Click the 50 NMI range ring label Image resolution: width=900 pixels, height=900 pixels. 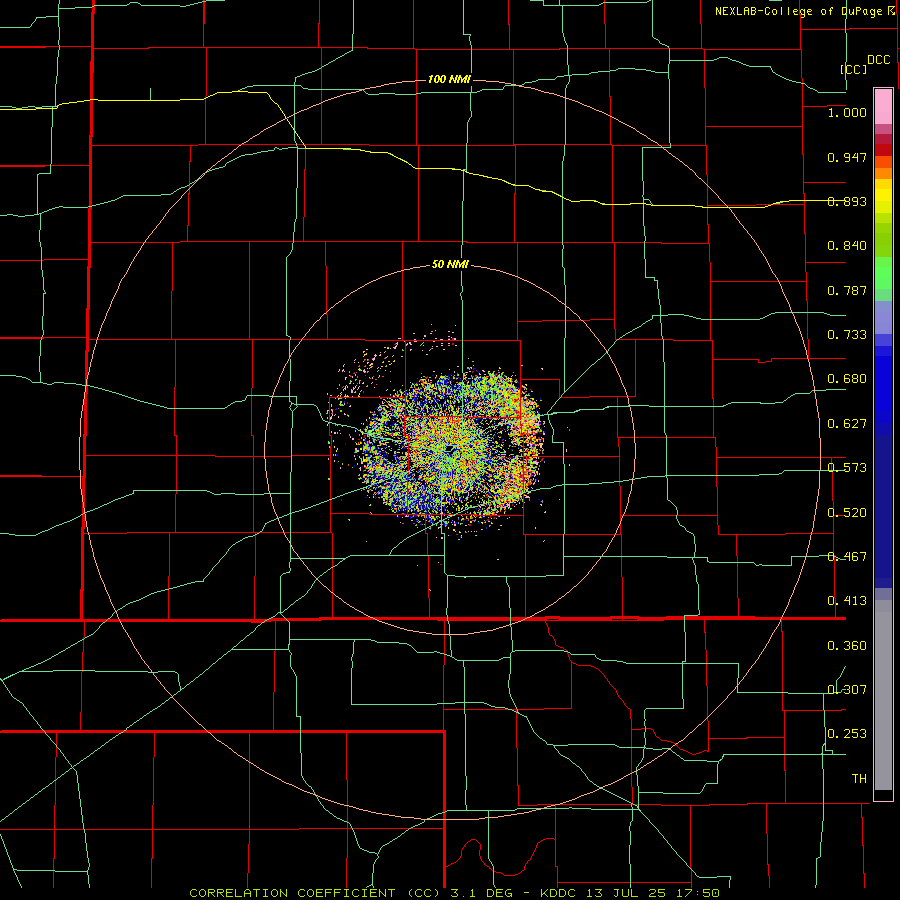click(x=450, y=265)
